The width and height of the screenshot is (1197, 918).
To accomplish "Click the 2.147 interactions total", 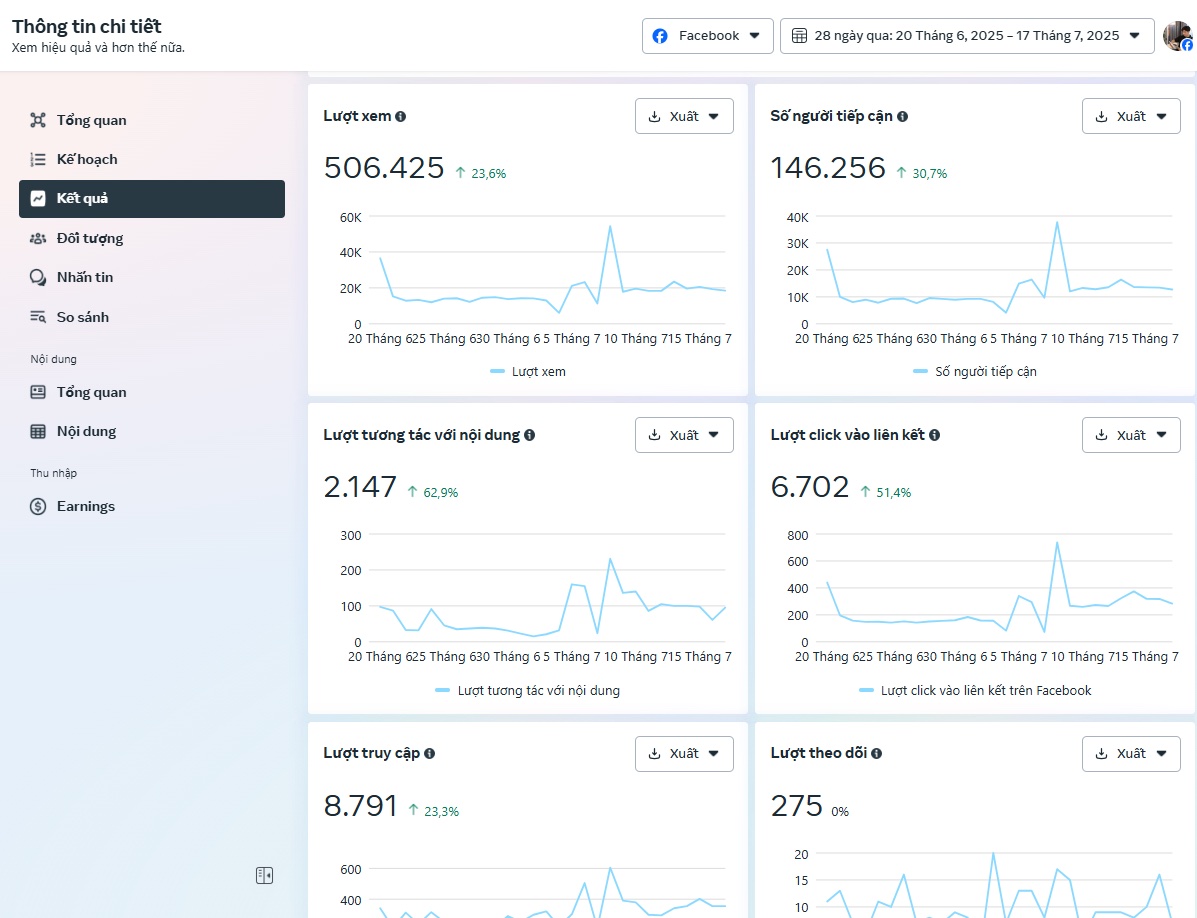I will (x=360, y=487).
